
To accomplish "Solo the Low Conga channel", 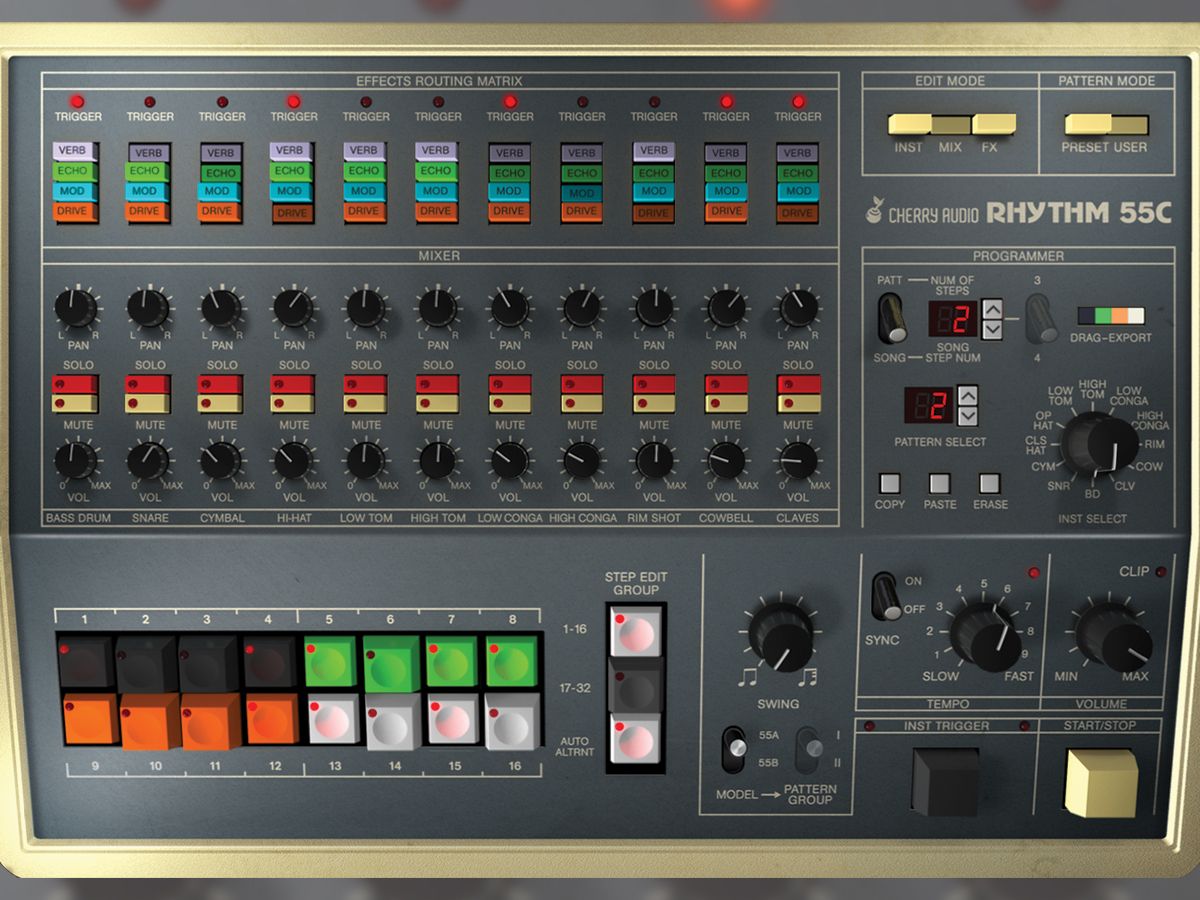I will coord(509,384).
